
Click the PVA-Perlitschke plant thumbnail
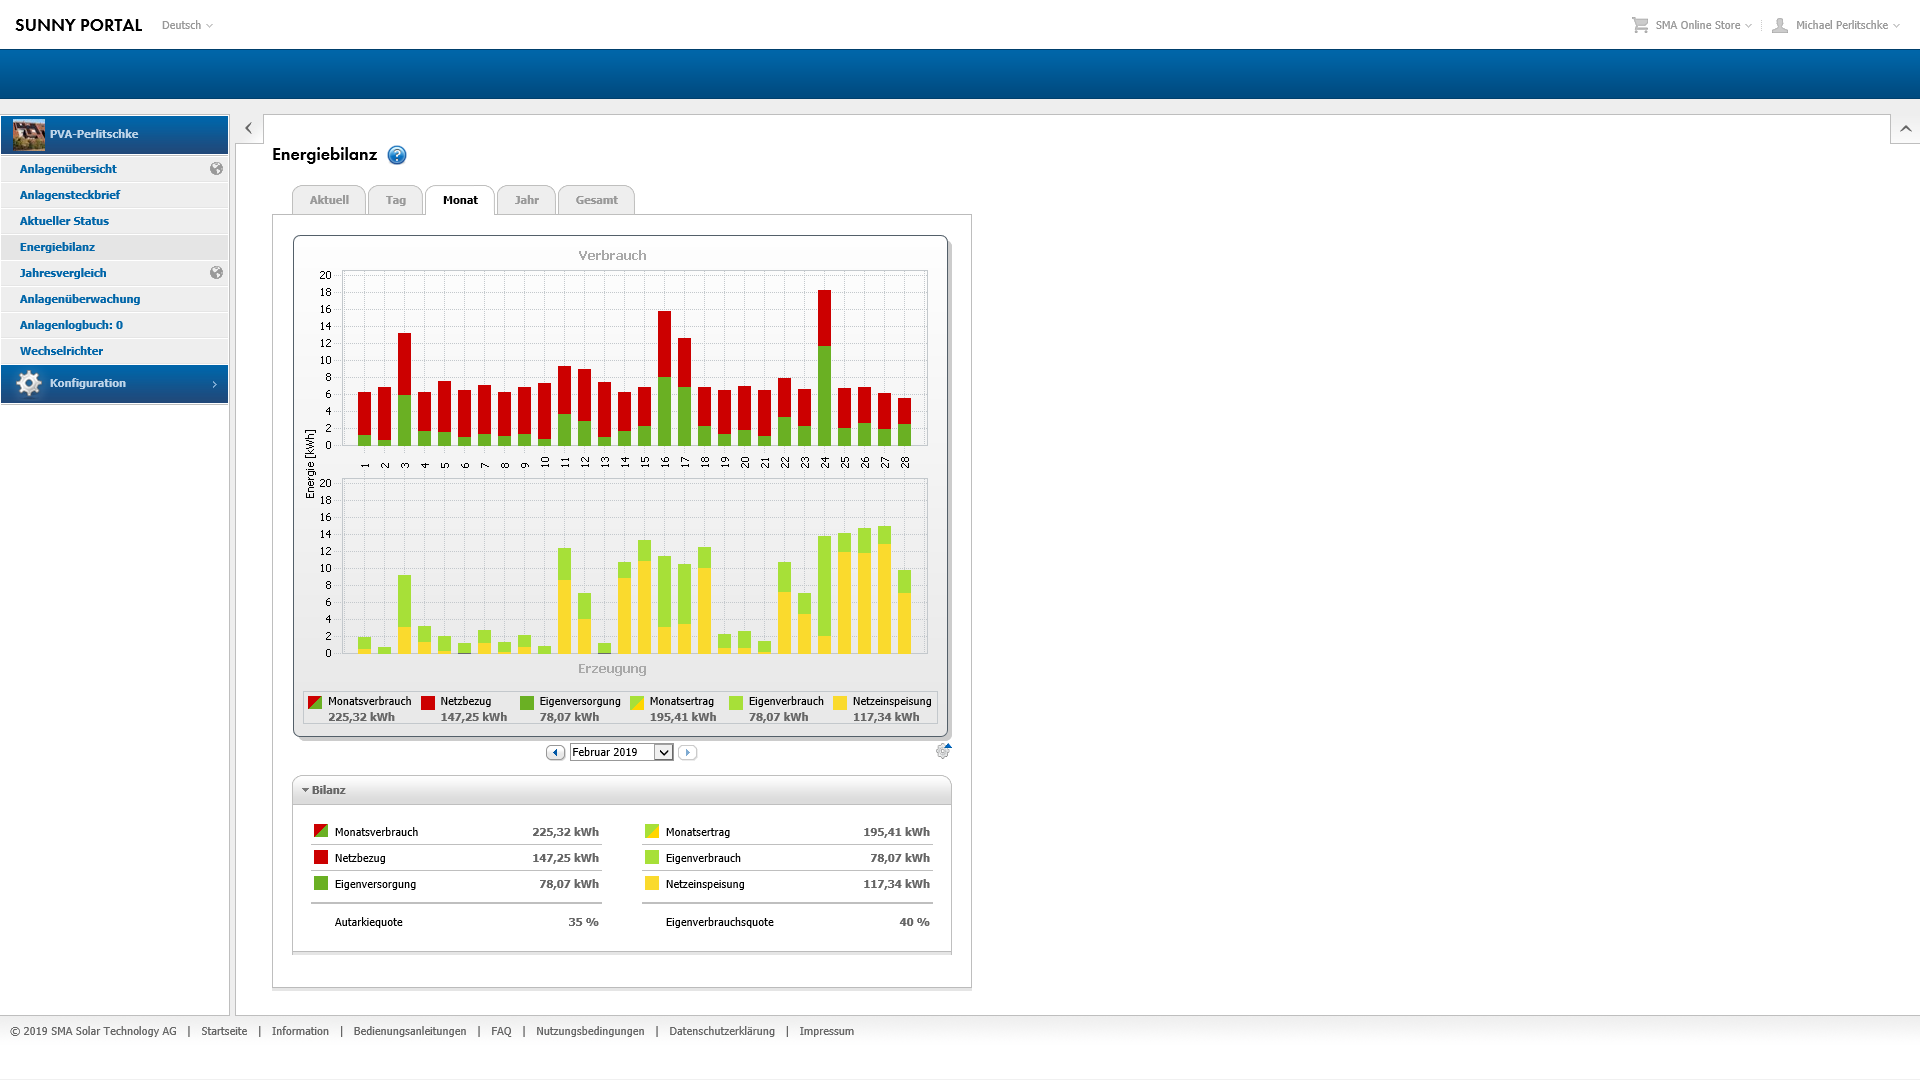point(29,134)
